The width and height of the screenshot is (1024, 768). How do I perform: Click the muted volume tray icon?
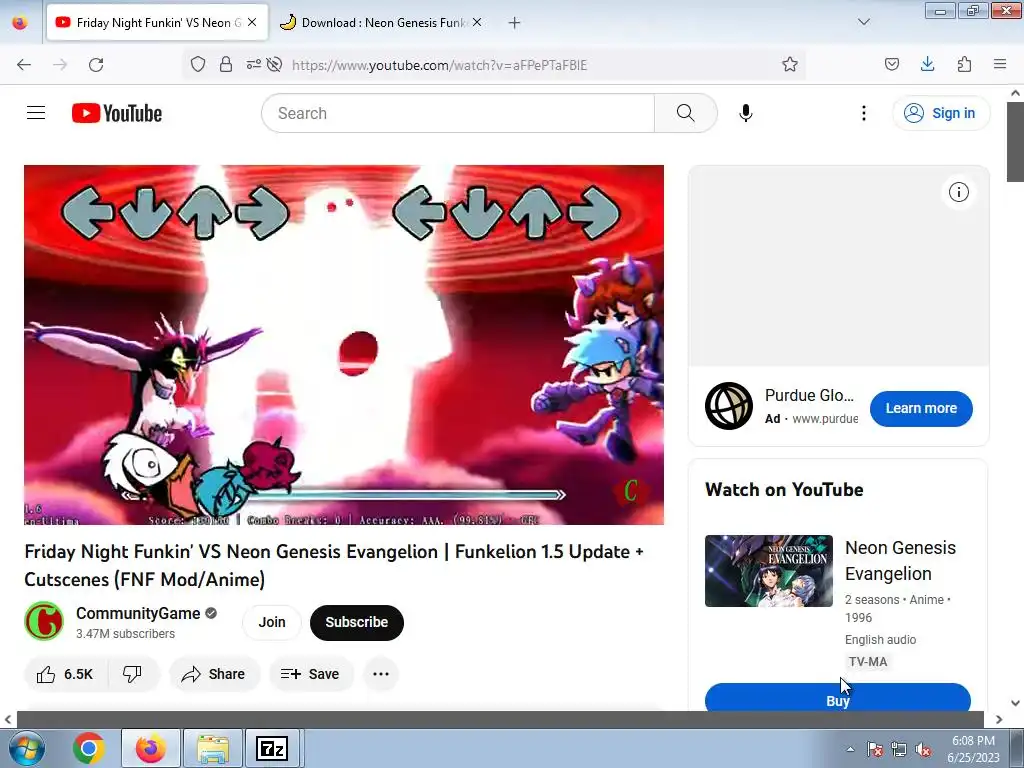pos(923,749)
